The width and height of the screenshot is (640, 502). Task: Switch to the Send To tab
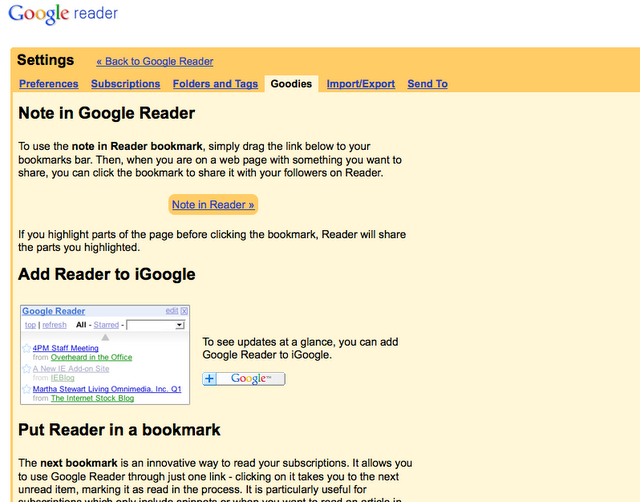point(427,84)
